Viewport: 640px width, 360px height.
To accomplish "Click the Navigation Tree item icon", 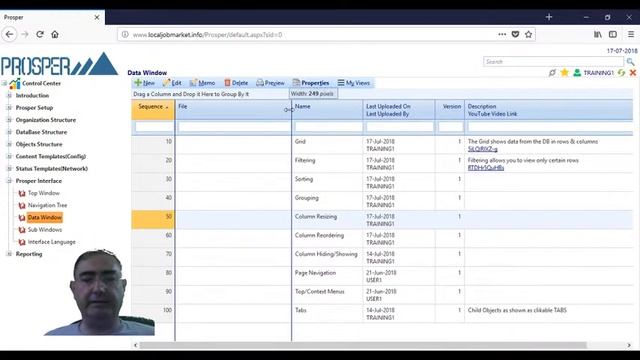I will pyautogui.click(x=22, y=205).
